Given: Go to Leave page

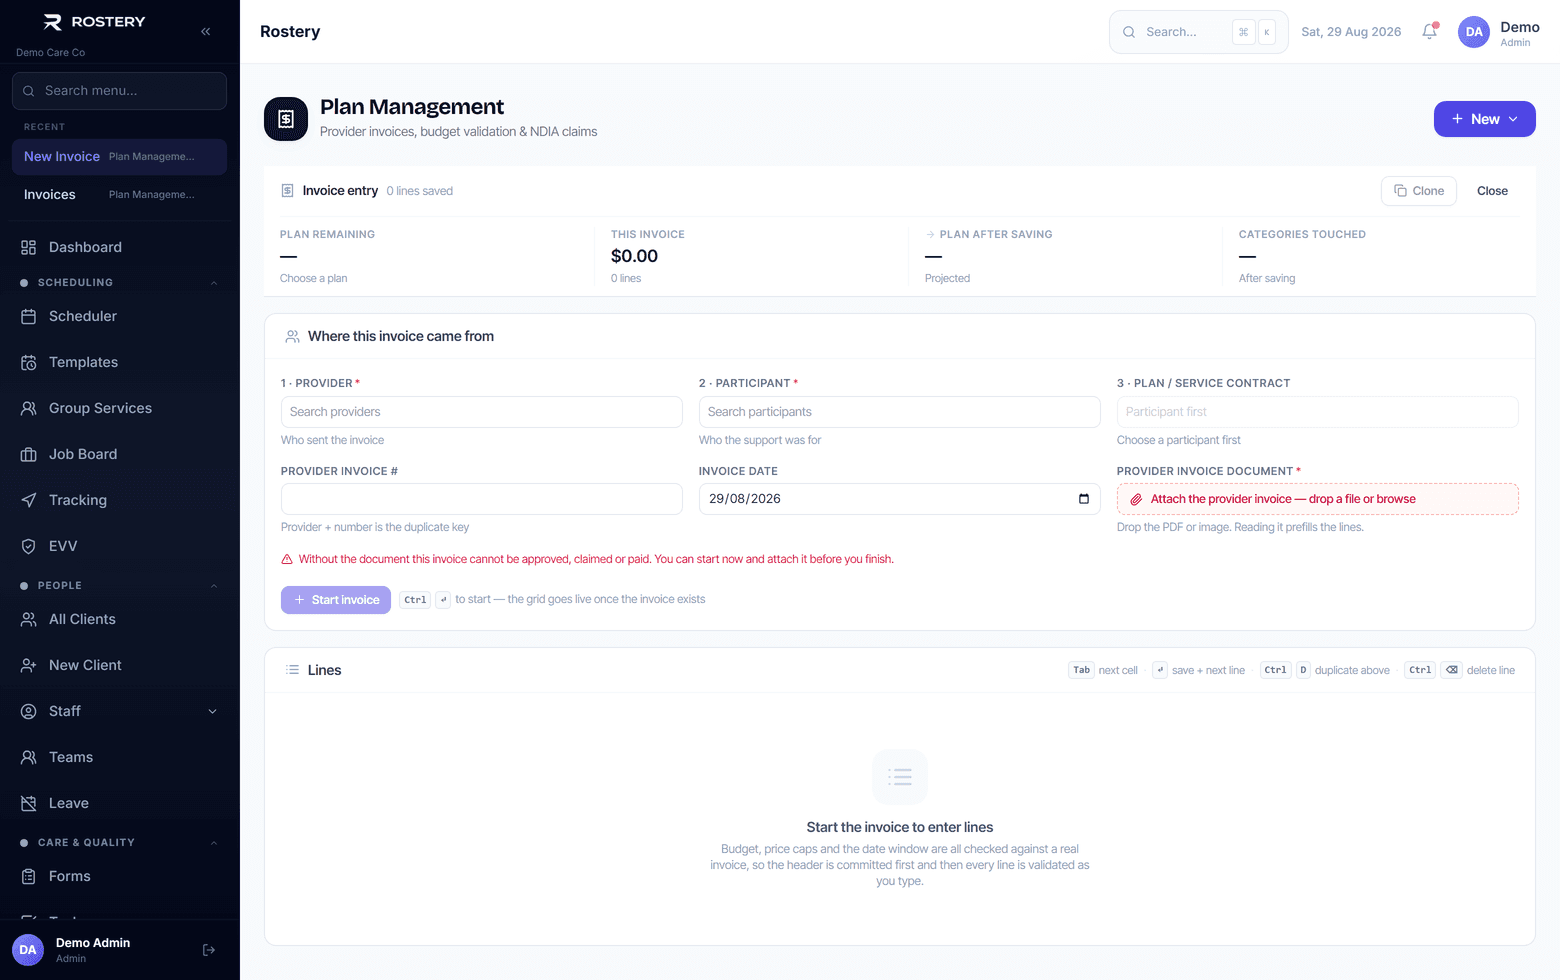Looking at the screenshot, I should point(120,803).
